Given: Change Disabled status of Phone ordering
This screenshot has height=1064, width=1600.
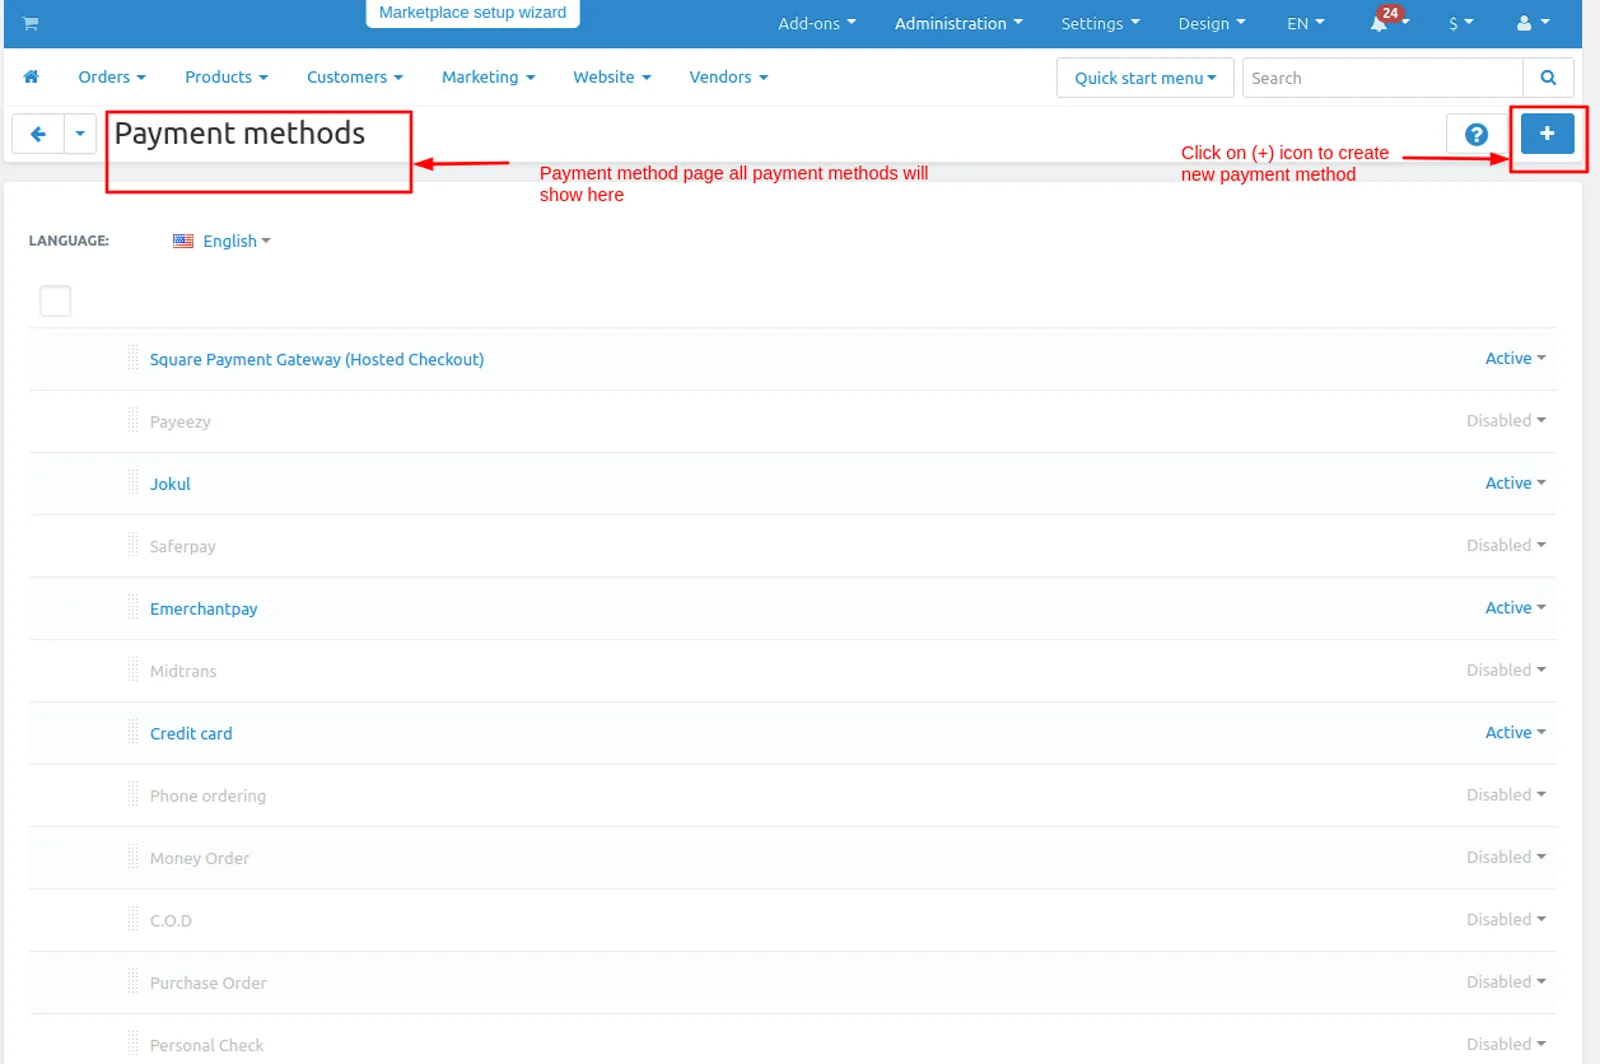Looking at the screenshot, I should click(x=1506, y=795).
